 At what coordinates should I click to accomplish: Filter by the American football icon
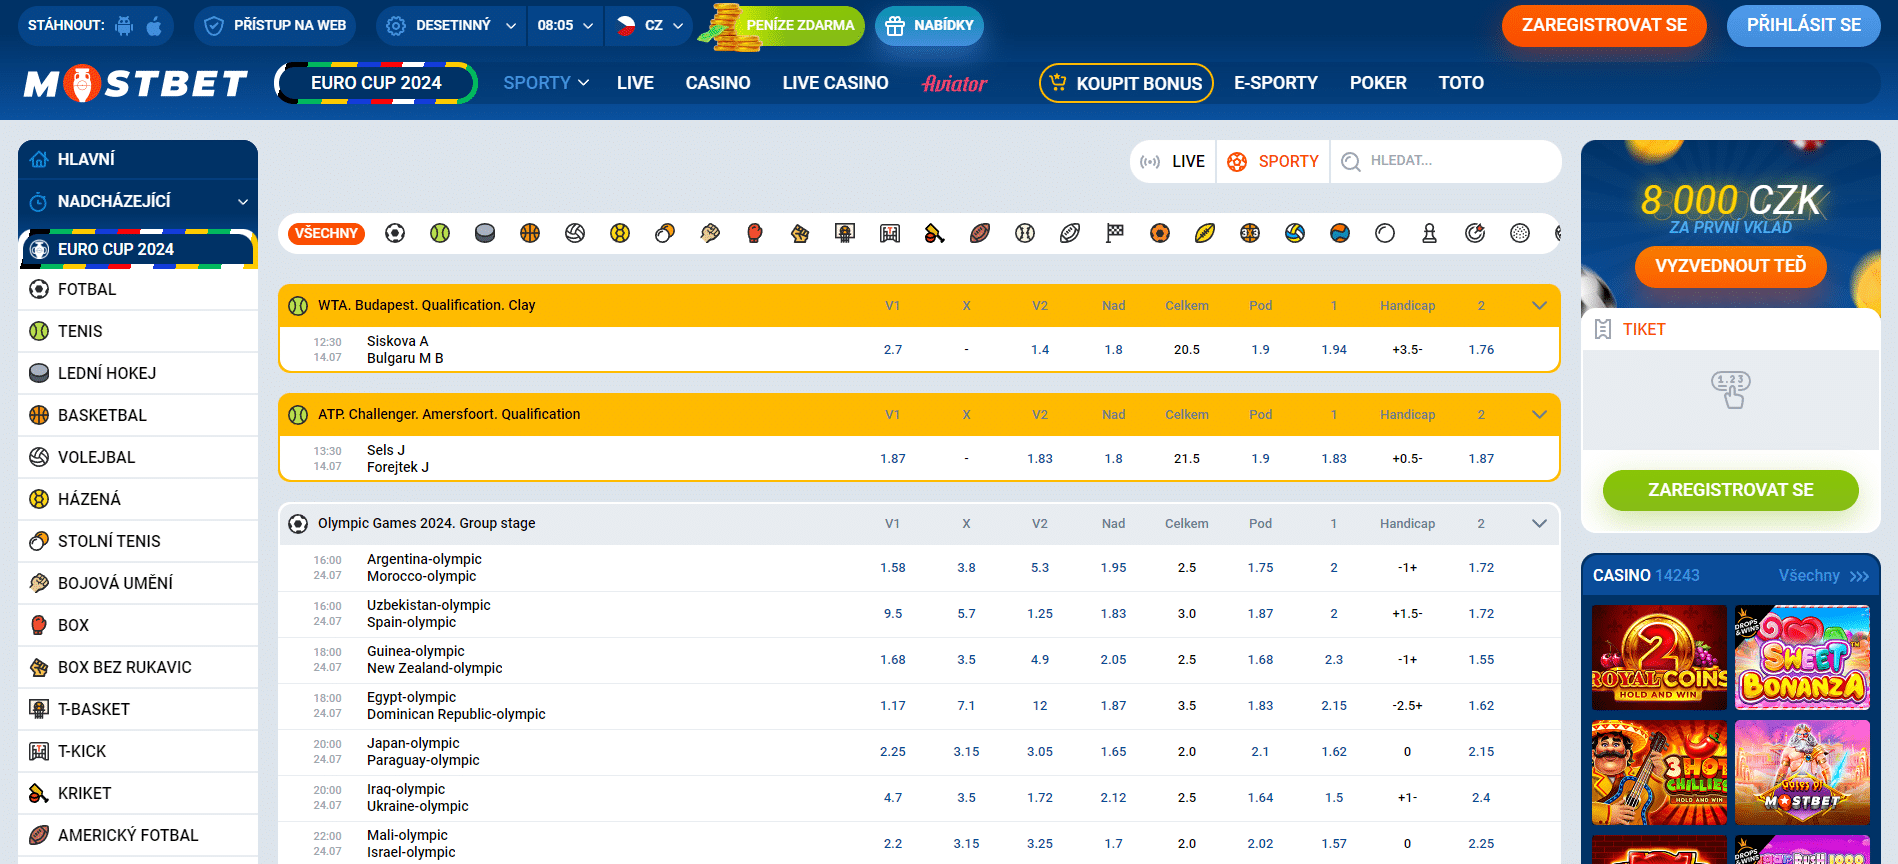pyautogui.click(x=980, y=233)
